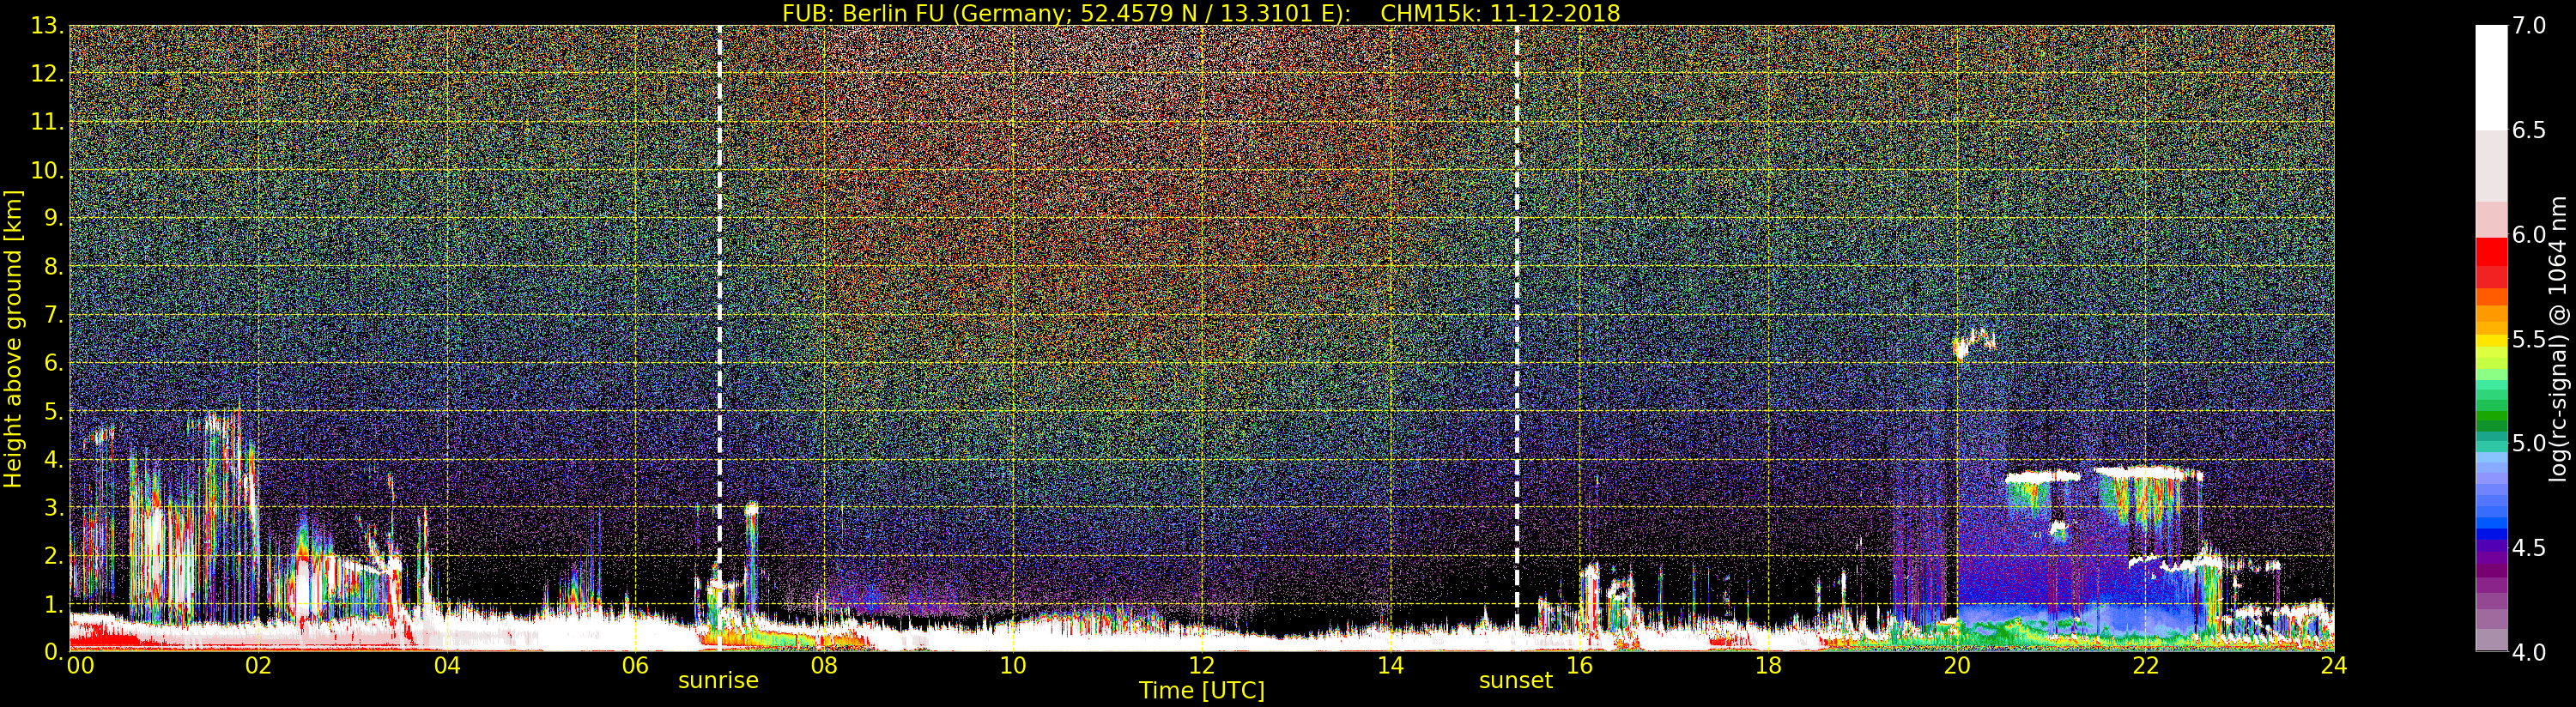
Task: Click the 'sunrise' label below the axis
Action: coord(718,681)
